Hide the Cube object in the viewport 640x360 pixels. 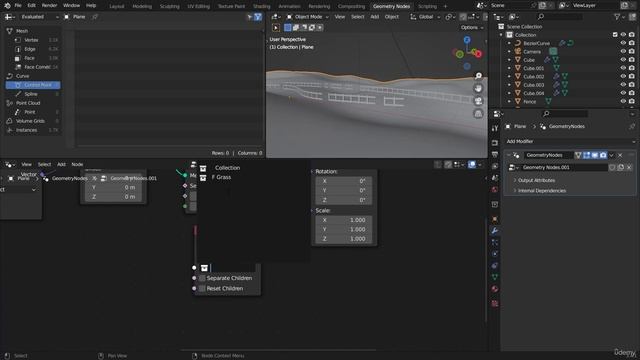[x=623, y=60]
